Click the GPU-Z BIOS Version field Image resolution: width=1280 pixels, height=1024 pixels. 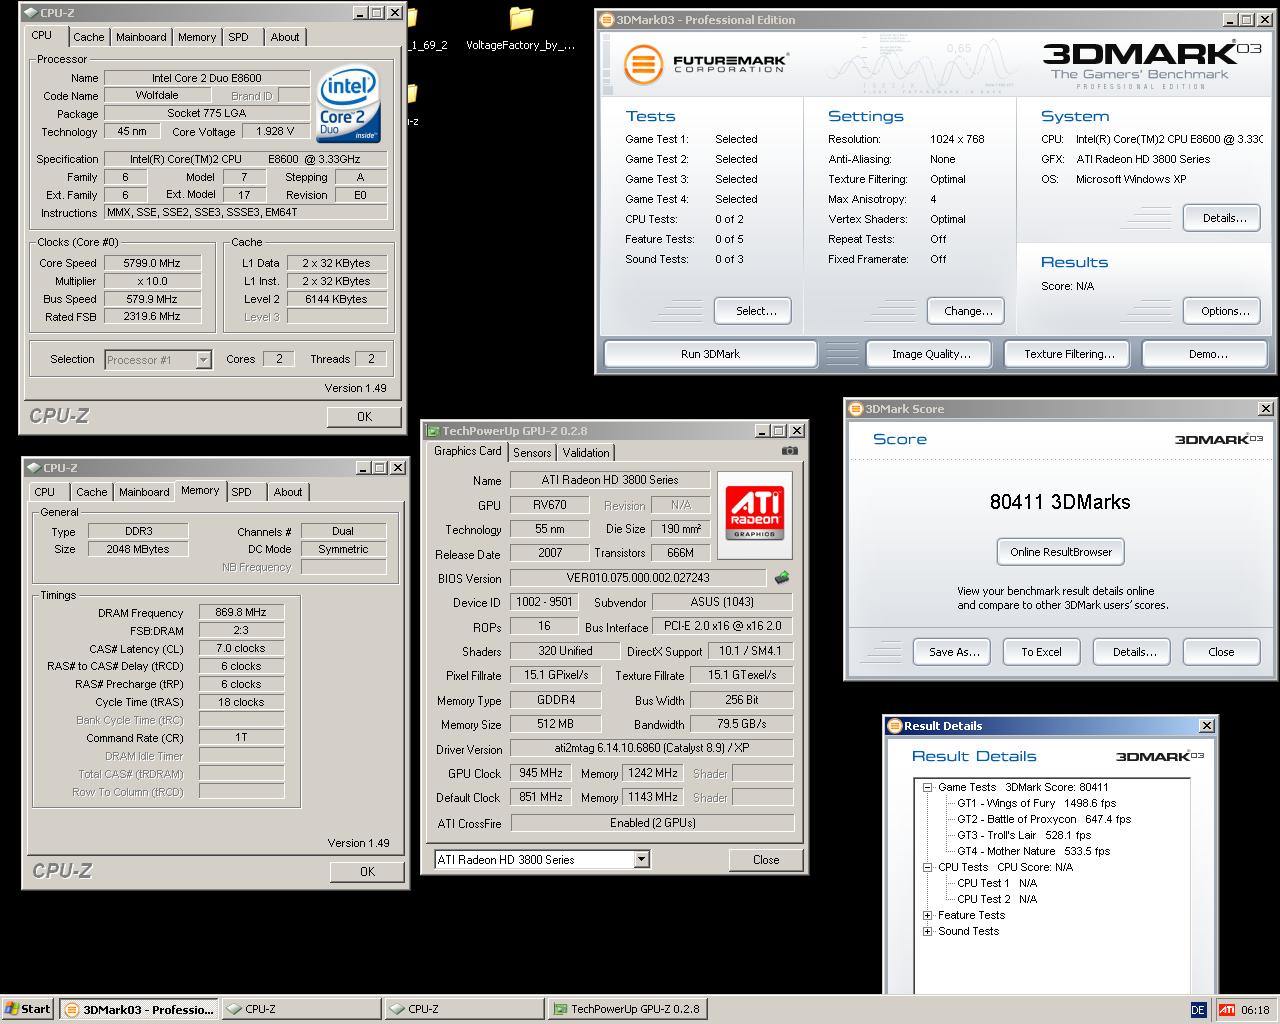(x=638, y=578)
